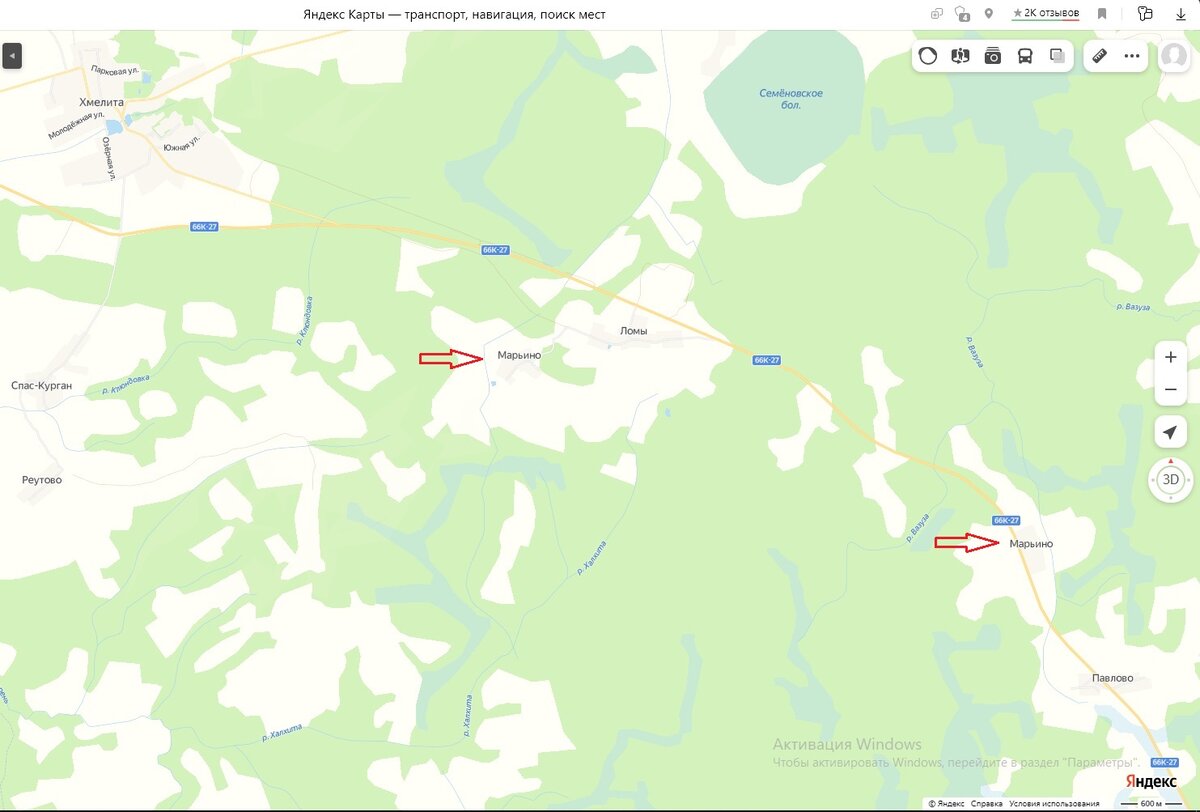Open the location pin permission icon
The width and height of the screenshot is (1200, 812).
(989, 13)
